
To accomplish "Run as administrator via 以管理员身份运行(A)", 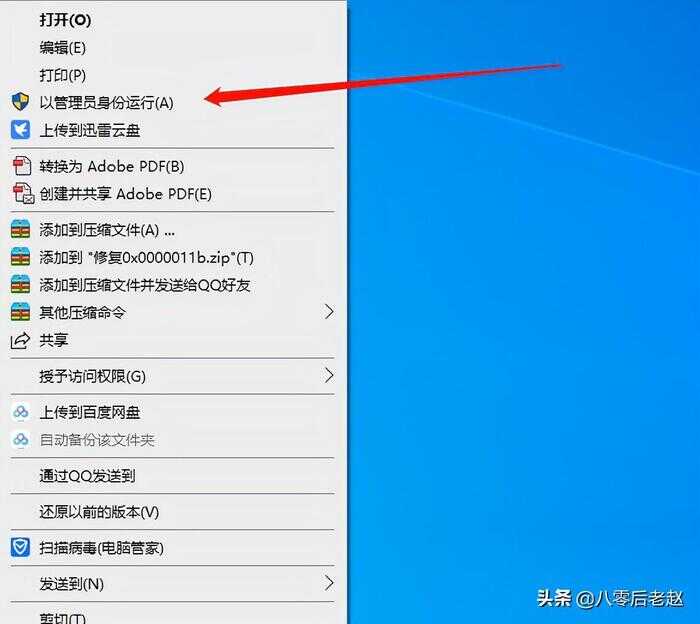I will (x=106, y=103).
